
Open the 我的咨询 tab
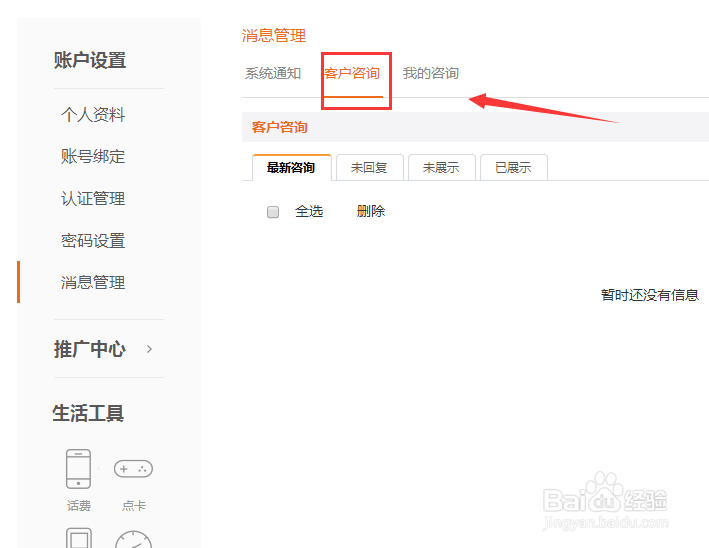tap(431, 73)
